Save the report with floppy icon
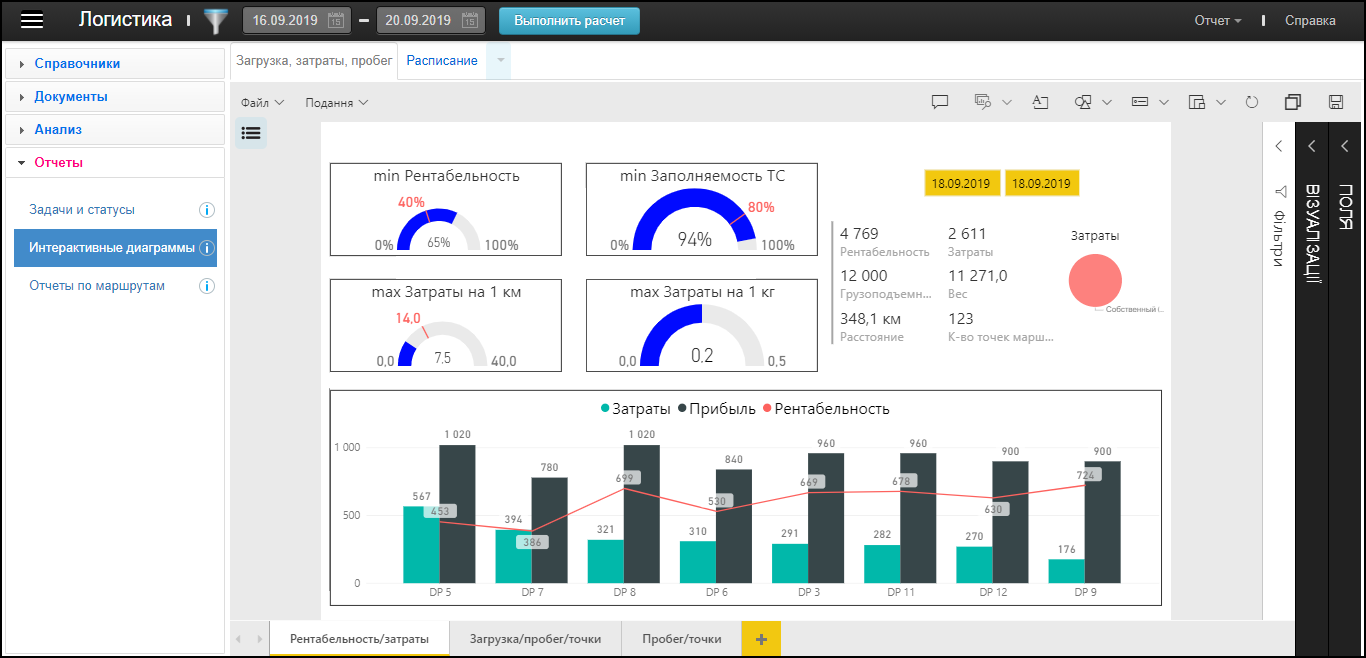Image resolution: width=1366 pixels, height=658 pixels. (1335, 102)
